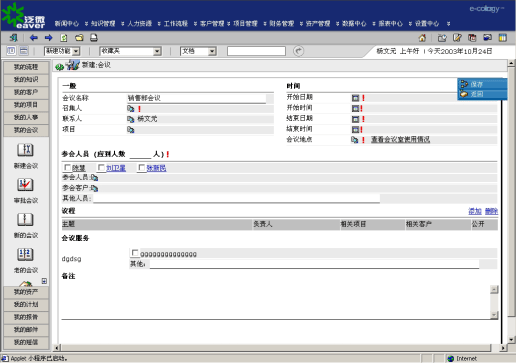Go forward with the blue right arrow
Image resolution: width=516 pixels, height=363 pixels.
coord(49,38)
